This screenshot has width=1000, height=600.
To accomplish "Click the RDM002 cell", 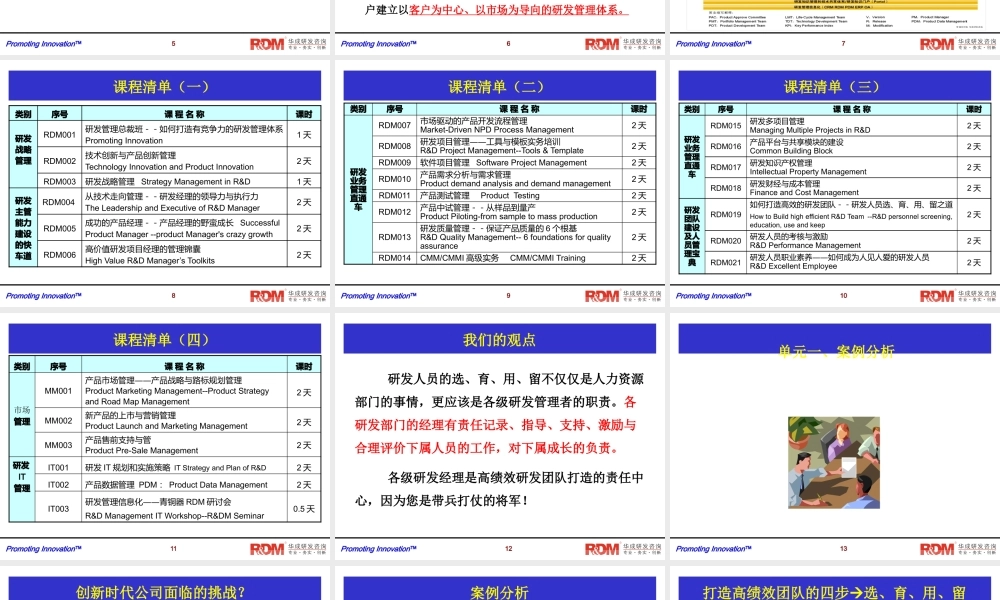I will tap(59, 161).
